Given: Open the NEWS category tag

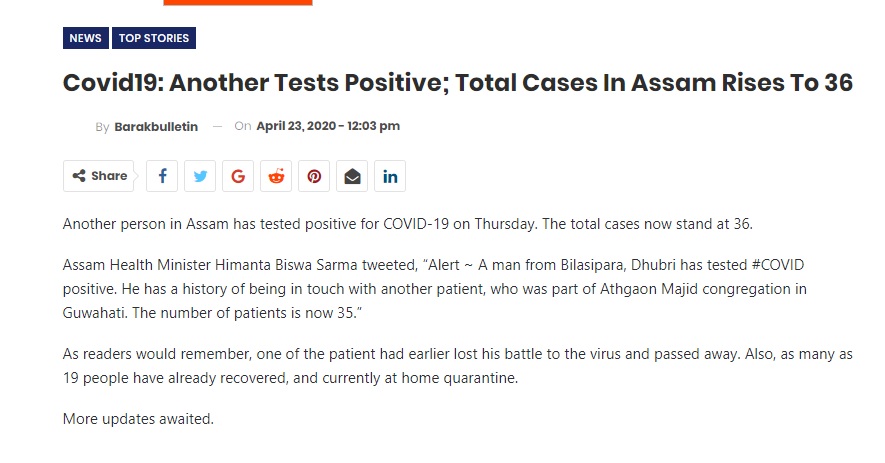Looking at the screenshot, I should pos(86,38).
